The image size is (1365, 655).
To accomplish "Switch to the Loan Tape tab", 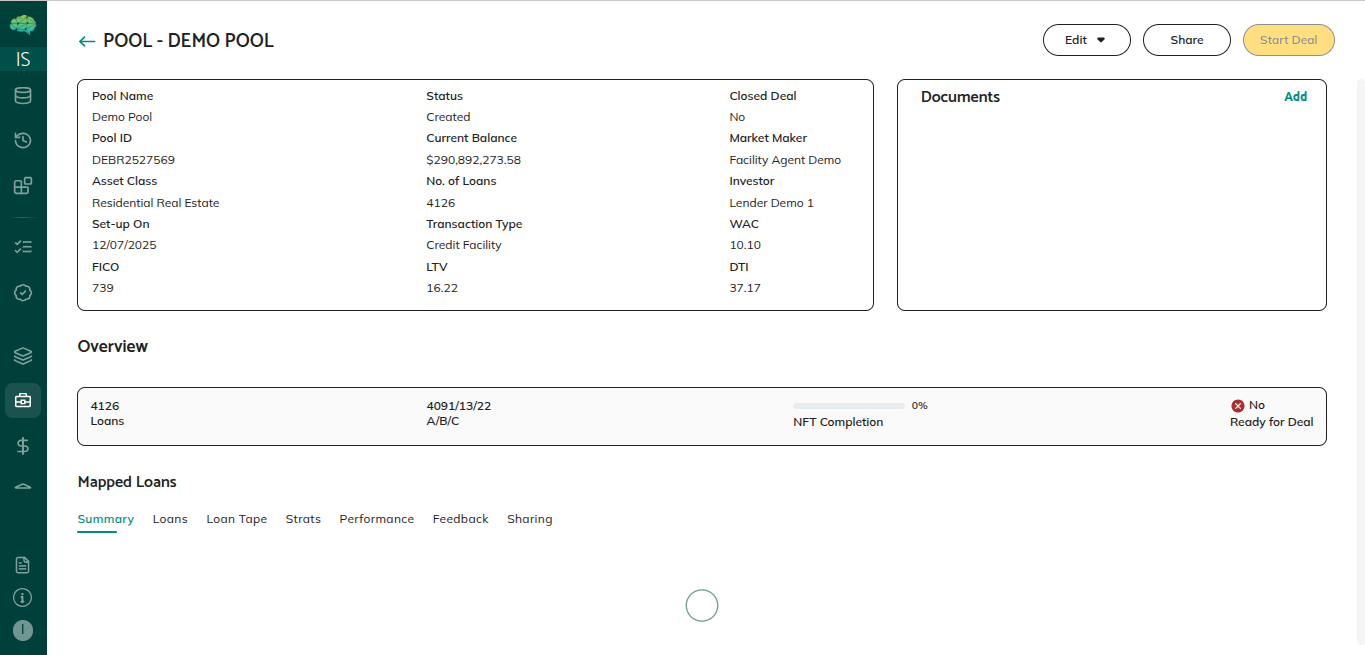I will pos(236,519).
